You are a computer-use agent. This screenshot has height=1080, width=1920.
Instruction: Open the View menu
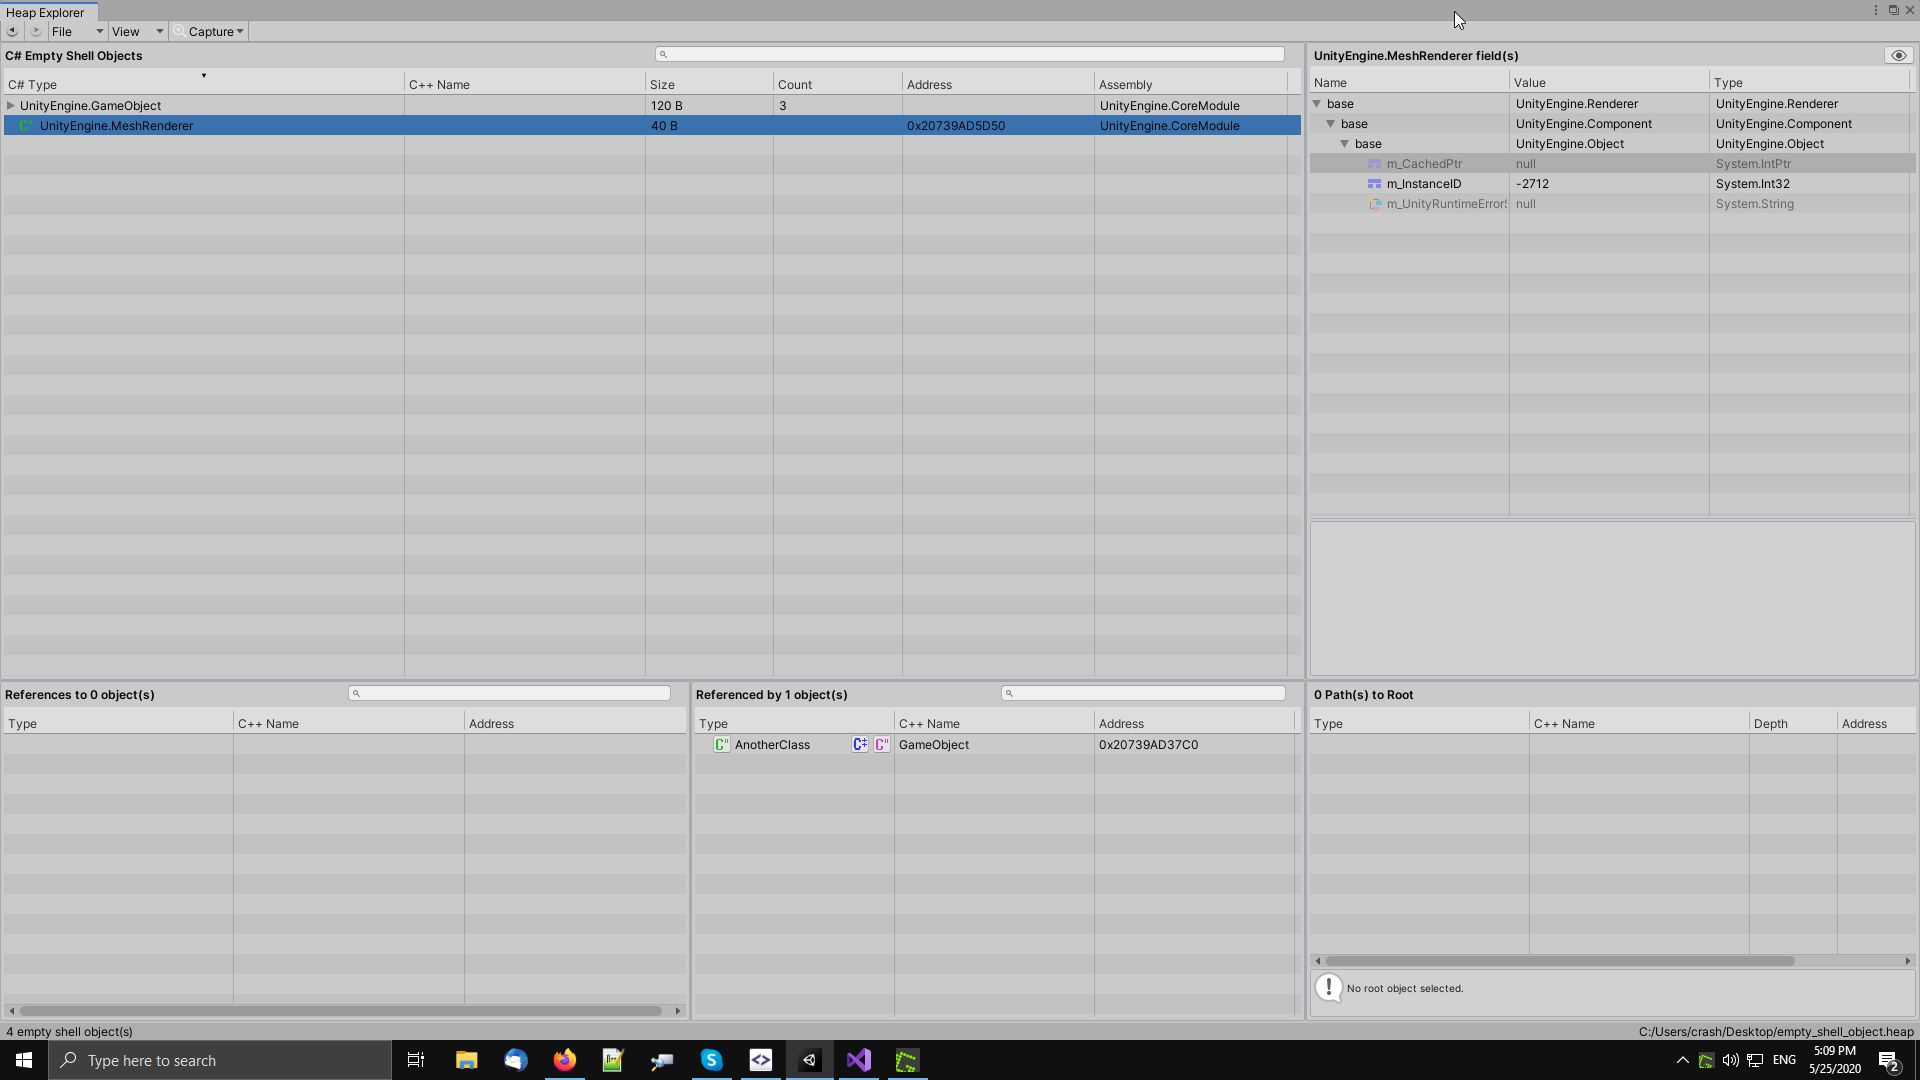(126, 32)
